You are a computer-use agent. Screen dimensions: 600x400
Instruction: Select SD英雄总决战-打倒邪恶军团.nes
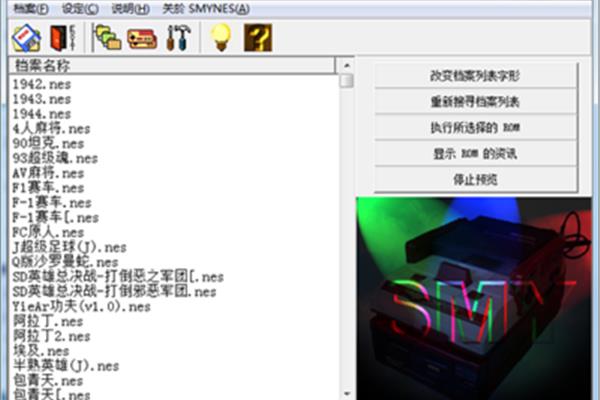click(114, 292)
